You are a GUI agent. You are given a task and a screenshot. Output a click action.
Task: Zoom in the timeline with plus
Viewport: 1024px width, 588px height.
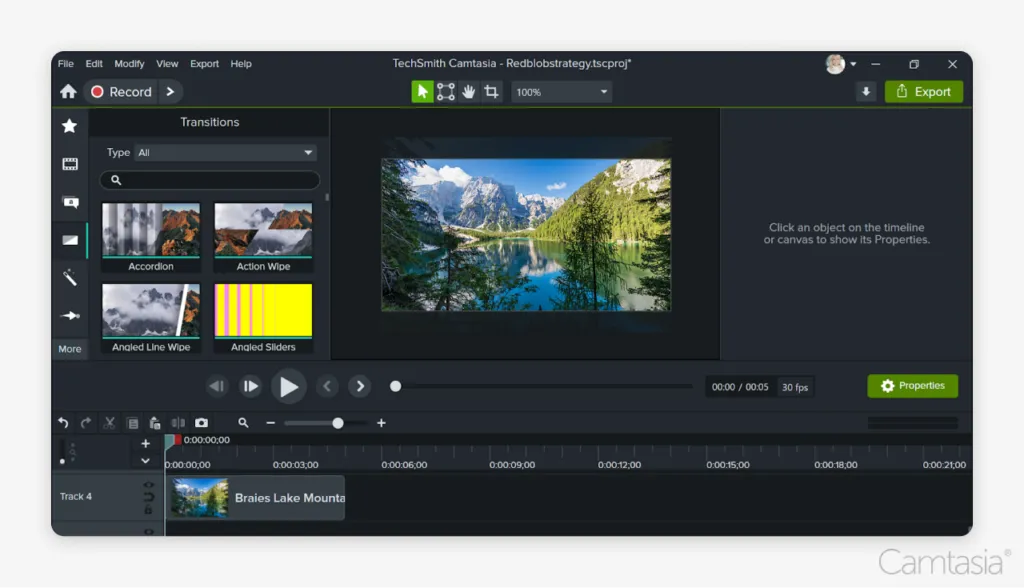click(x=381, y=423)
